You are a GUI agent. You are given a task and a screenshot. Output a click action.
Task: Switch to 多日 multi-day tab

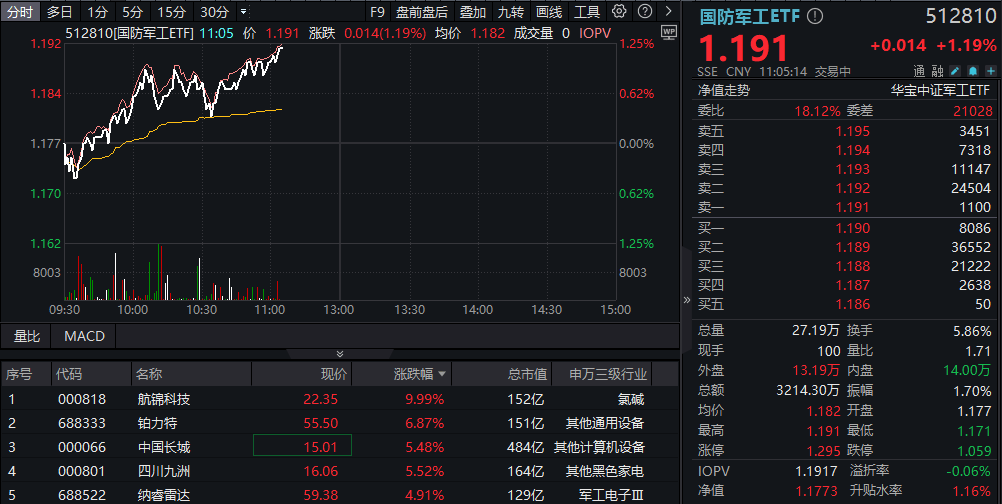[59, 11]
